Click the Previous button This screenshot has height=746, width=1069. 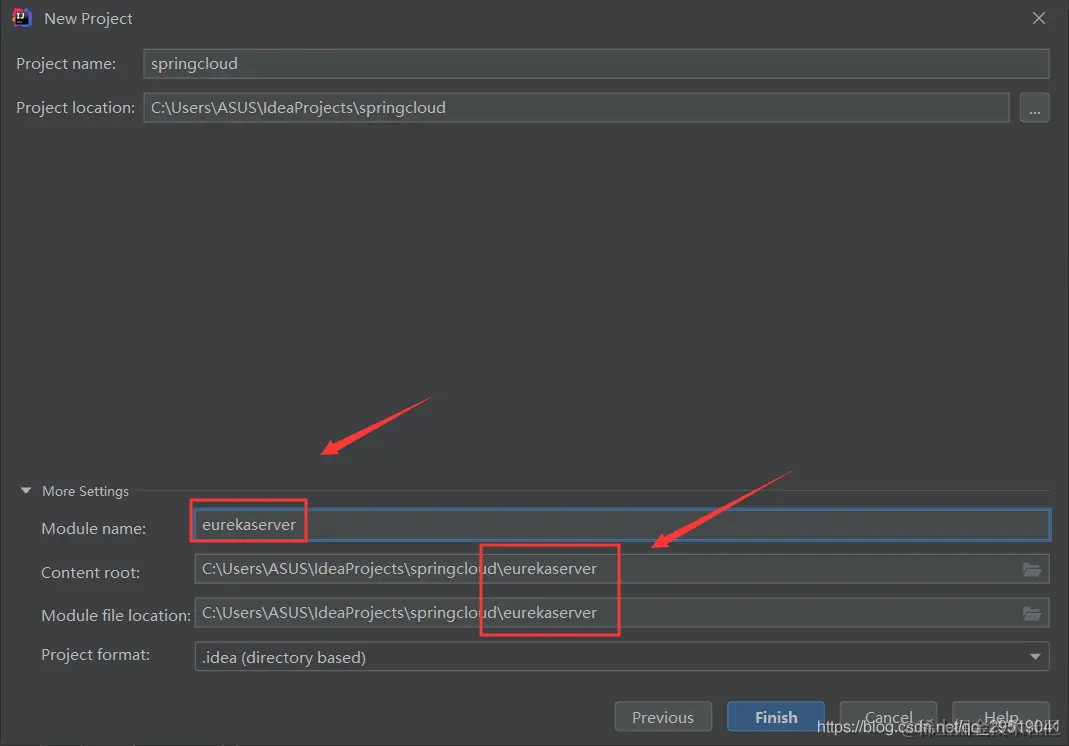coord(663,717)
